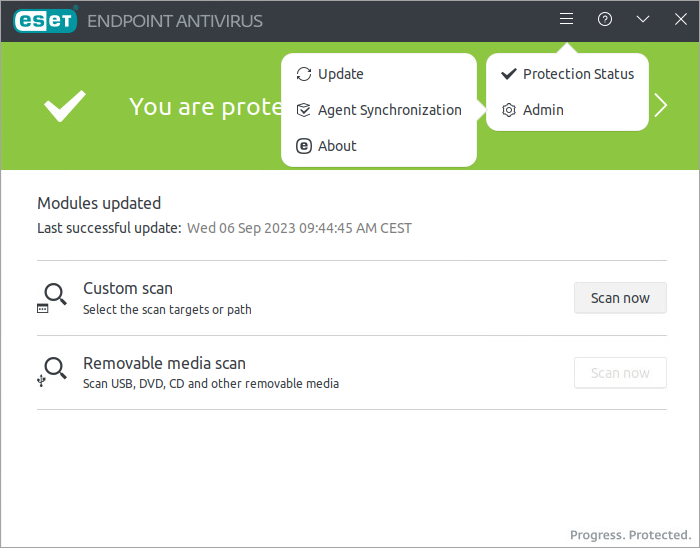This screenshot has width=700, height=548.
Task: Click the Agent Synchronization icon
Action: [304, 110]
